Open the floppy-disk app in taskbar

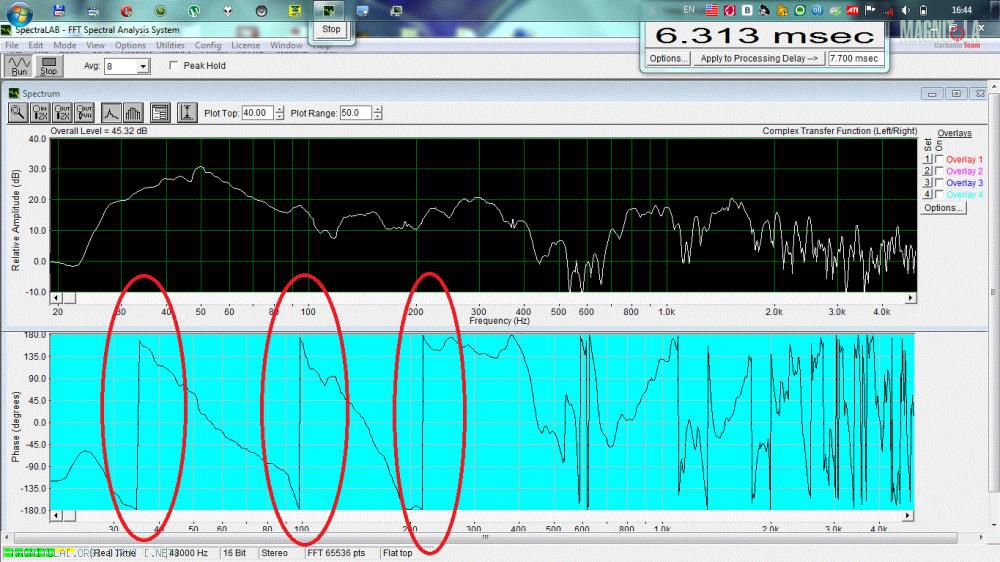tap(59, 10)
